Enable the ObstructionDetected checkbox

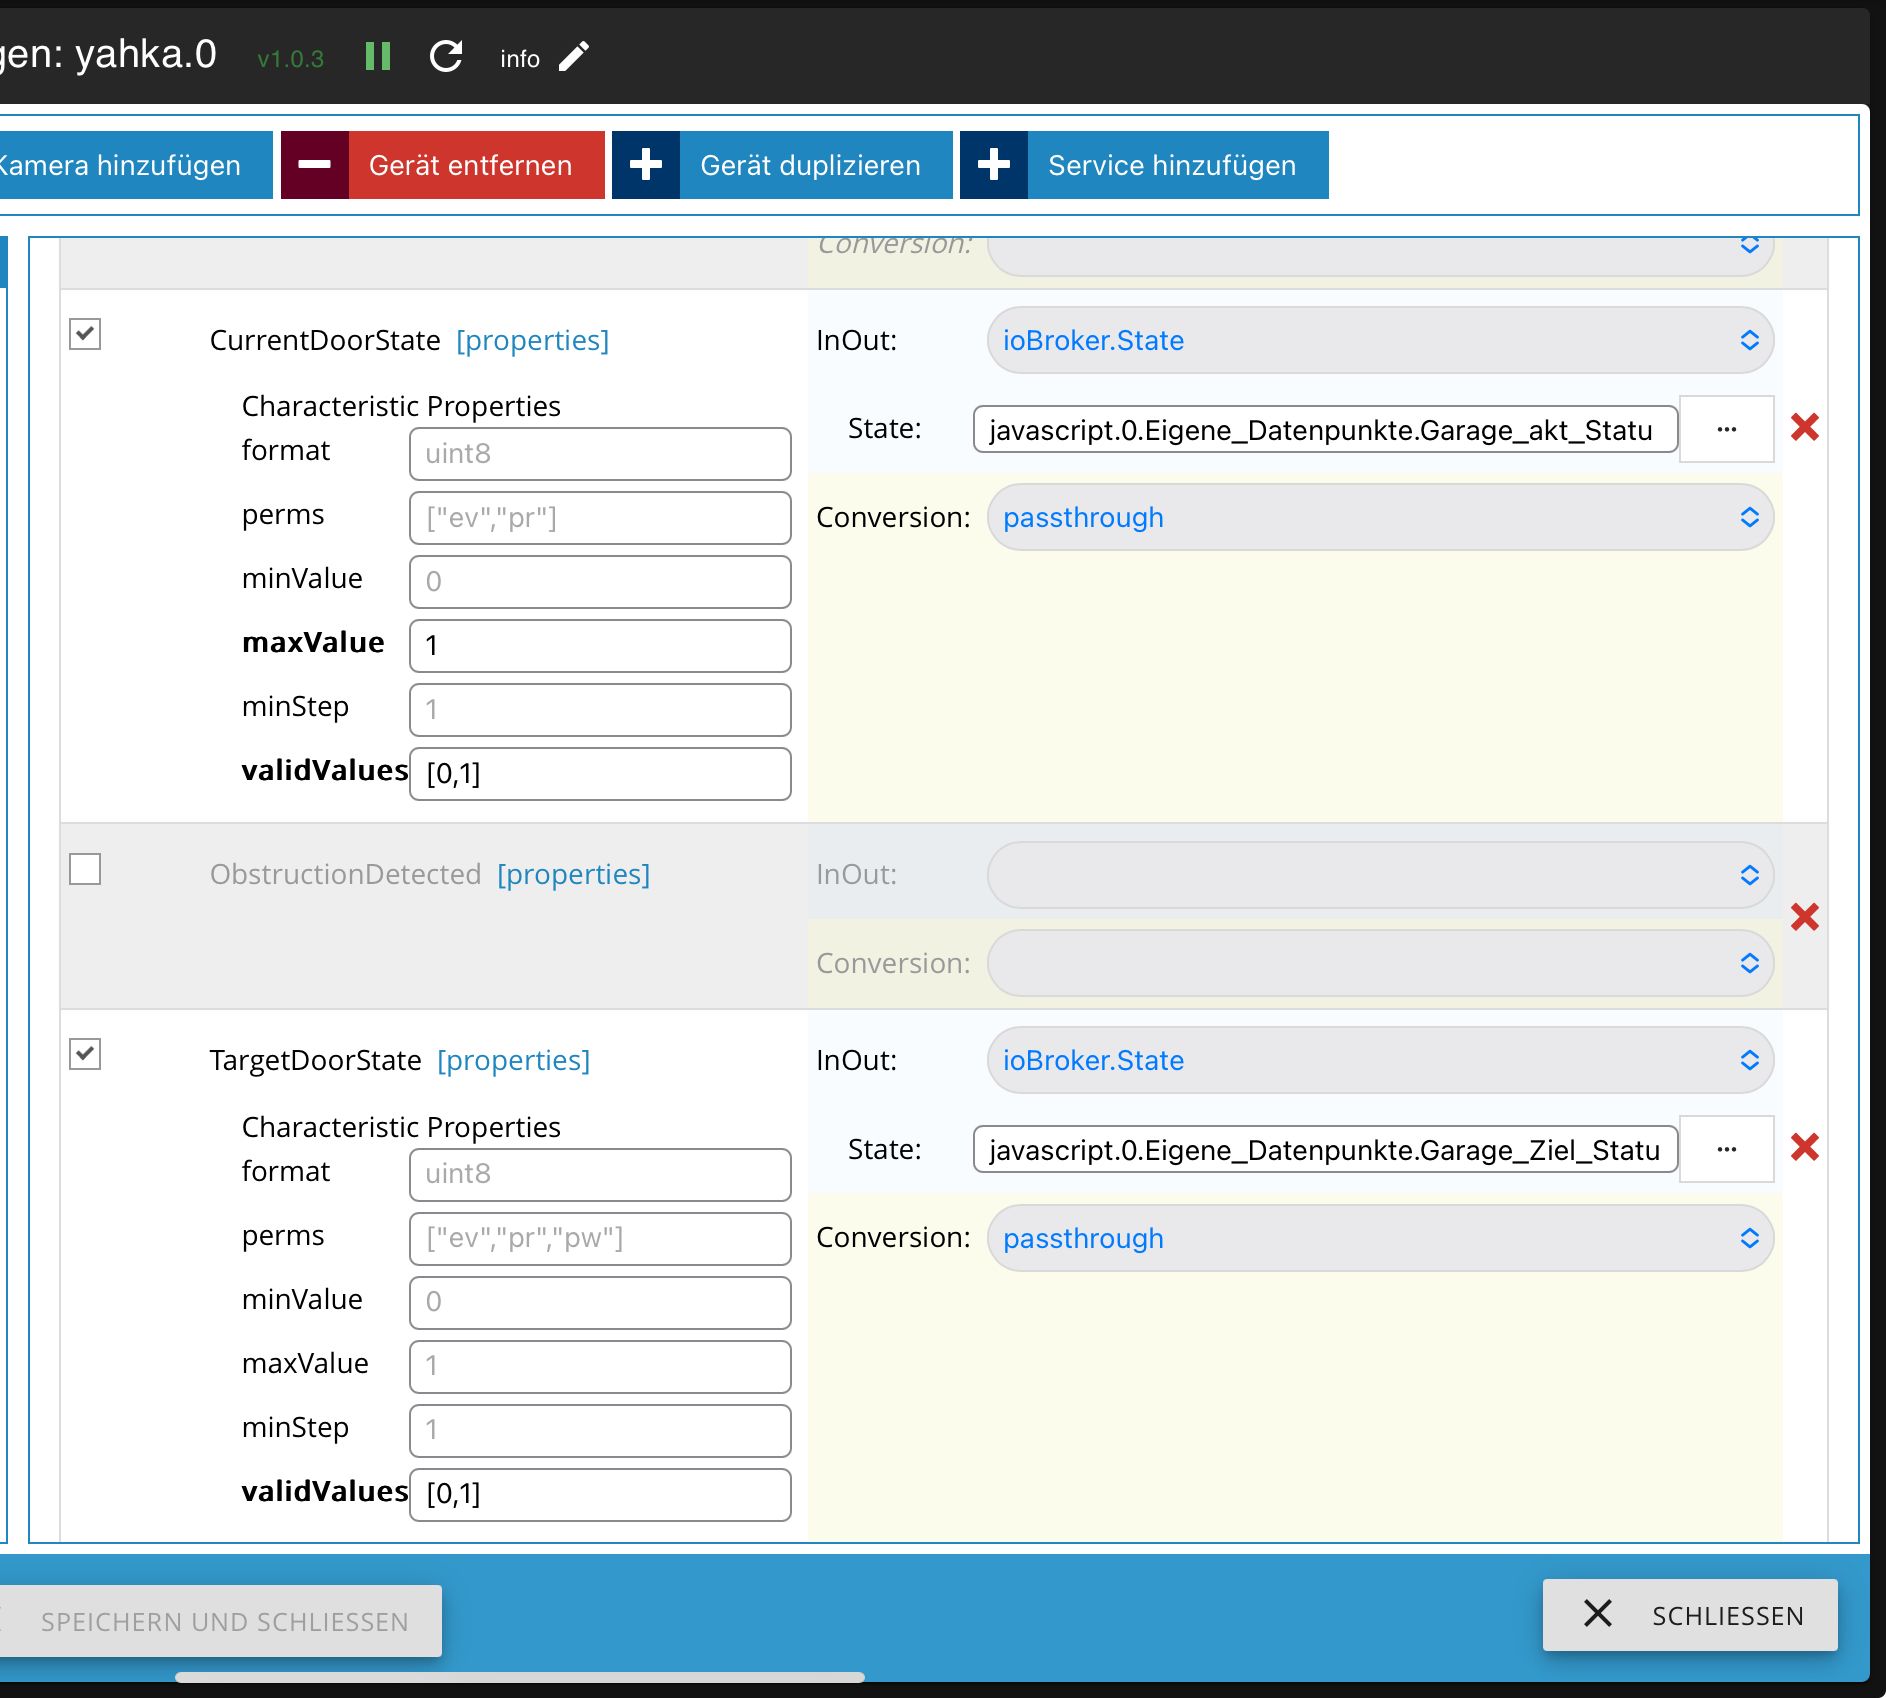pos(85,869)
